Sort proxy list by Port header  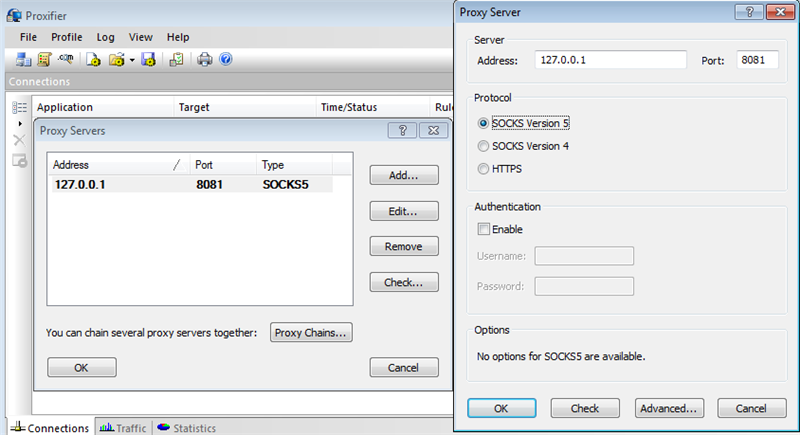pyautogui.click(x=223, y=165)
